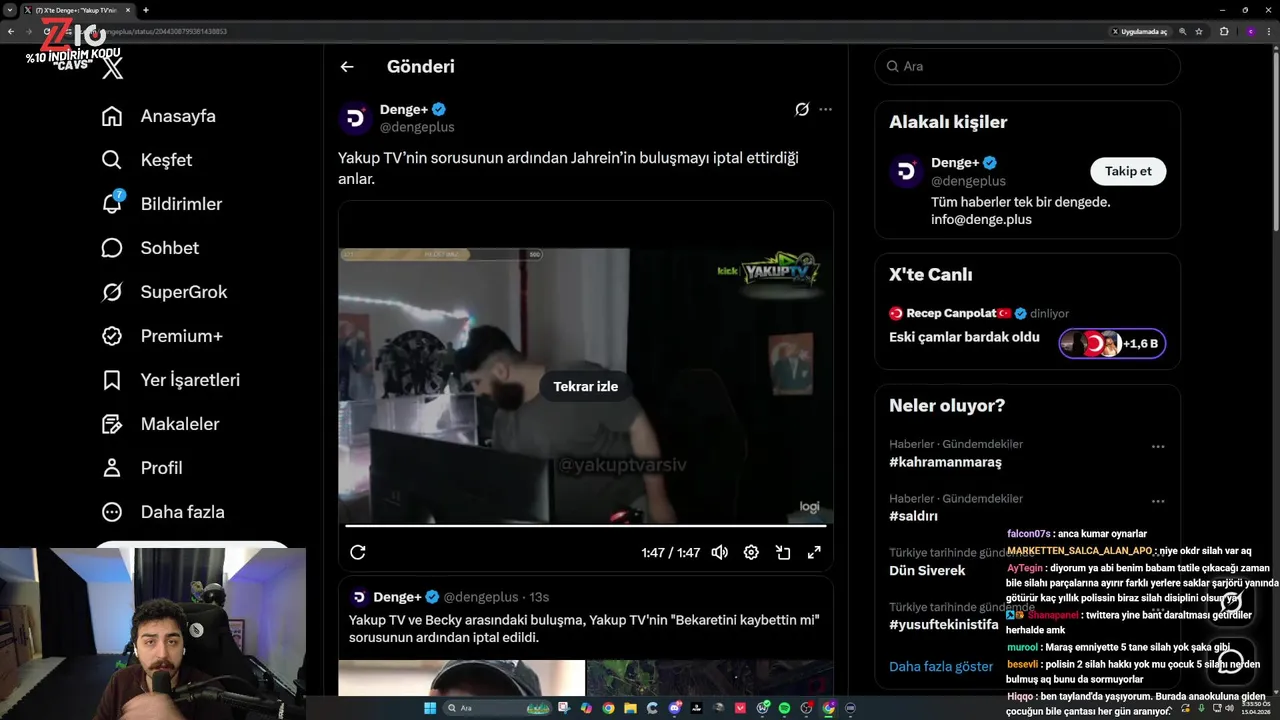
Task: Open #yusuftekinistifa trend
Action: pos(944,624)
